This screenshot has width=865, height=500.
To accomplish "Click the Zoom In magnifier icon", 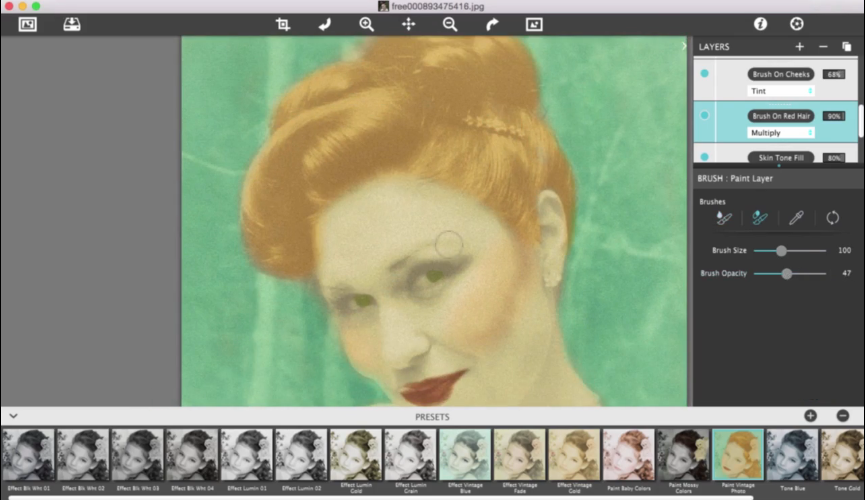I will click(x=366, y=24).
